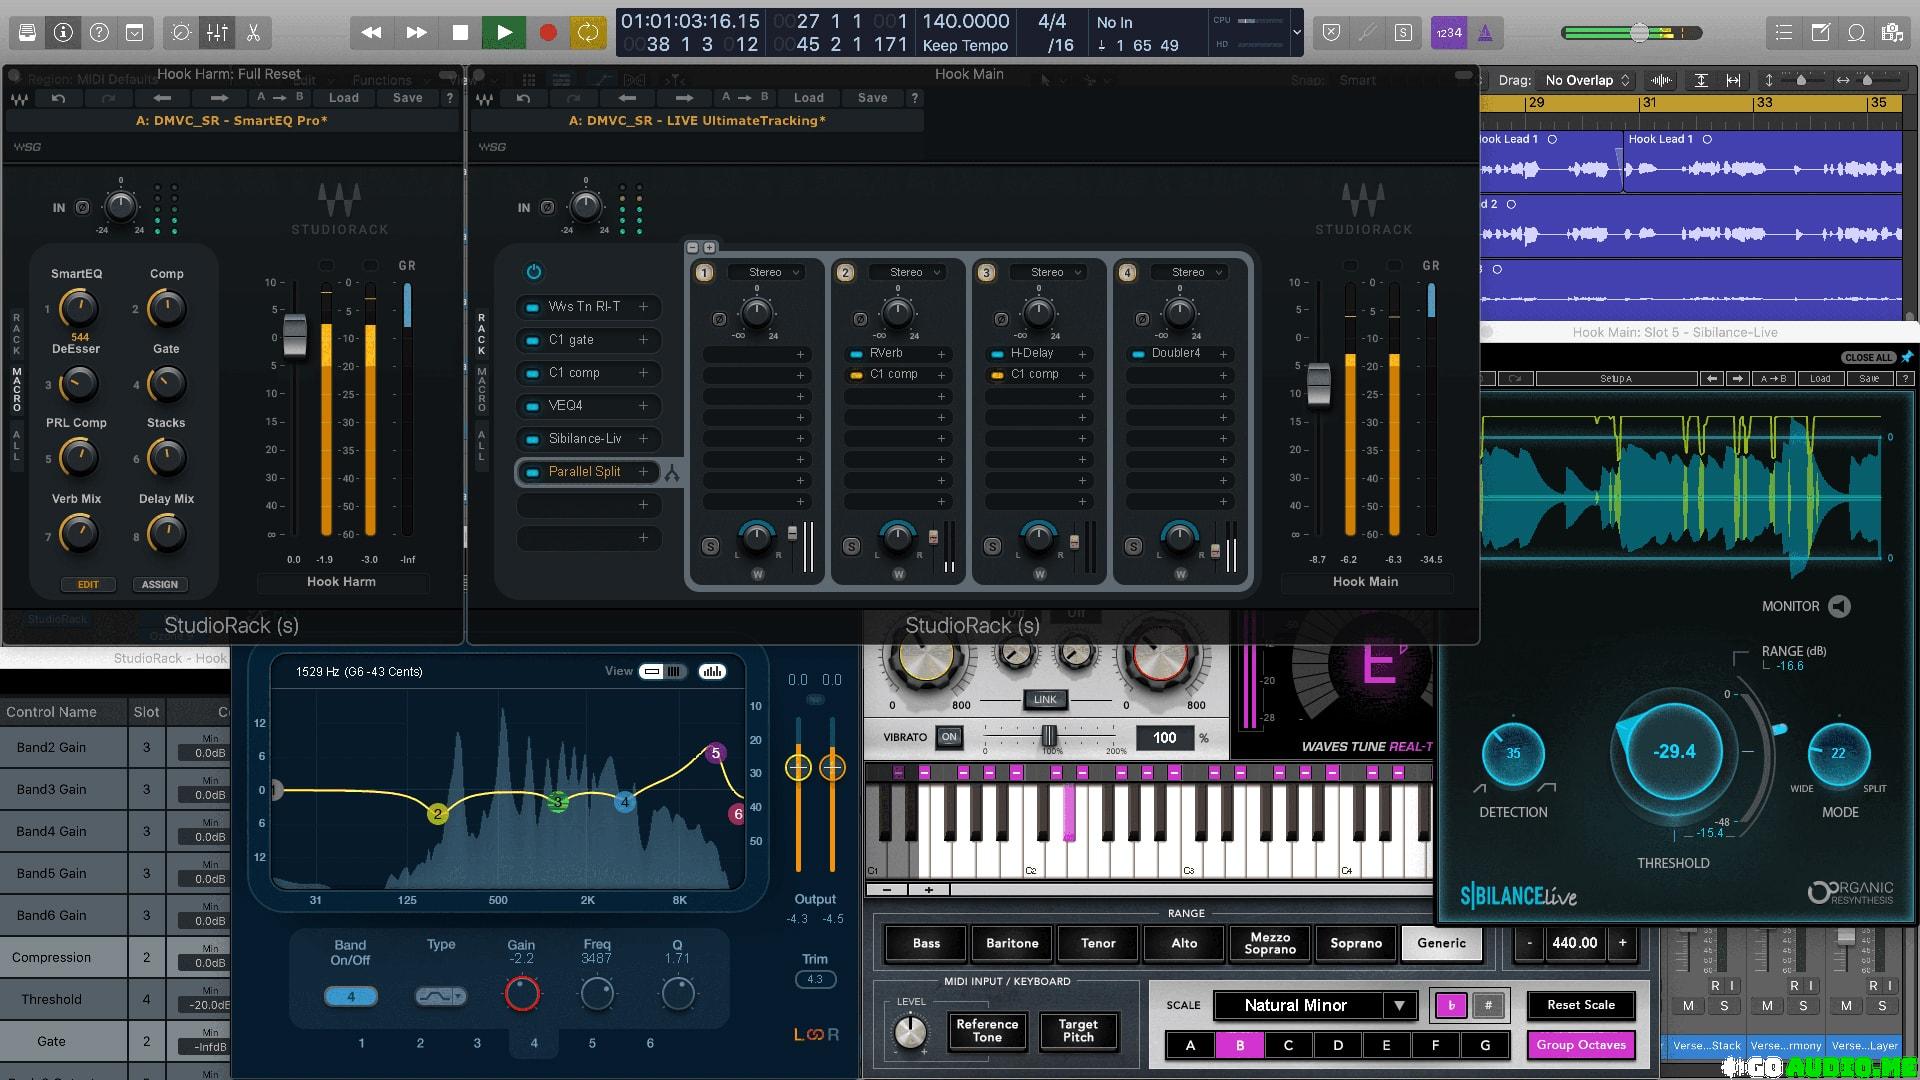The width and height of the screenshot is (1920, 1080).
Task: Toggle Vibrato ON button in Waves Tune
Action: pos(949,737)
